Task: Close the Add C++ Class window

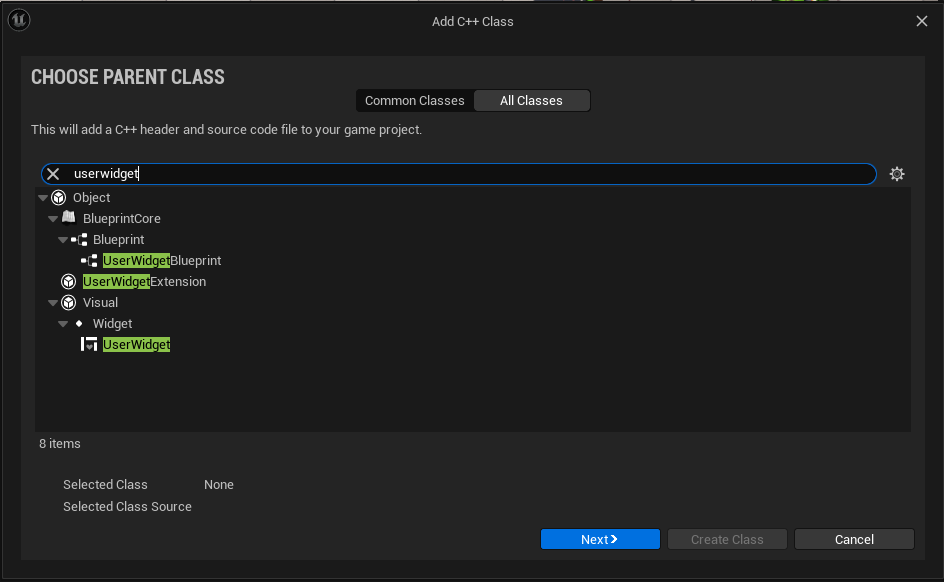Action: [x=922, y=21]
